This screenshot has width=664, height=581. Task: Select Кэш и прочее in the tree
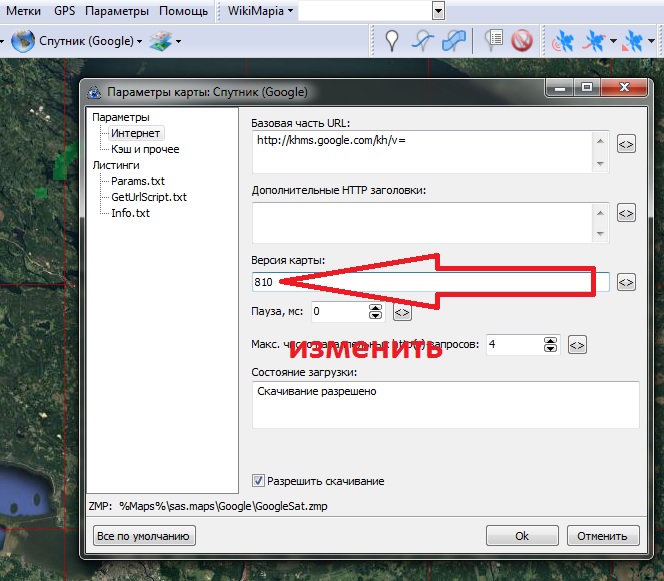tap(145, 148)
